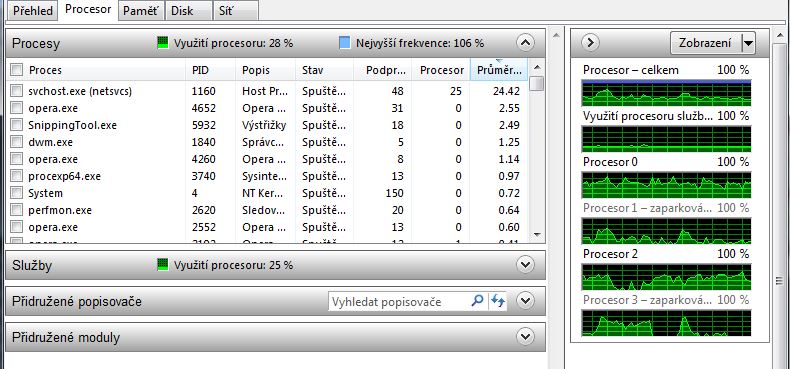Click the Procesor 3 graph

(x=667, y=323)
